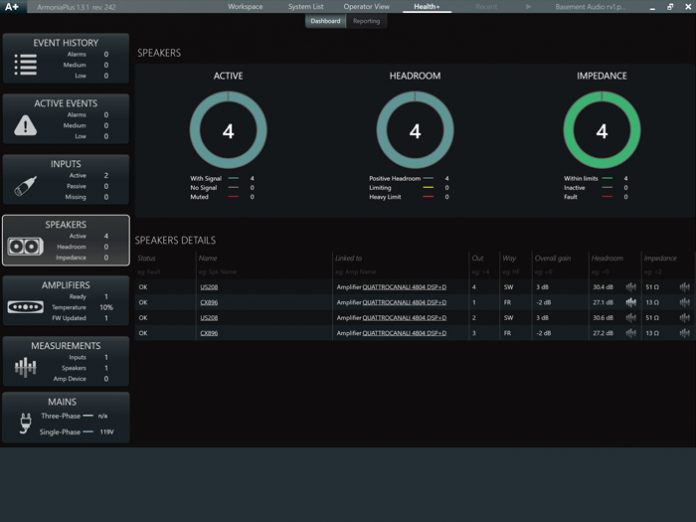Screen dimensions: 696x522
Task: Click the Headroom filter input field
Action: 614,272
